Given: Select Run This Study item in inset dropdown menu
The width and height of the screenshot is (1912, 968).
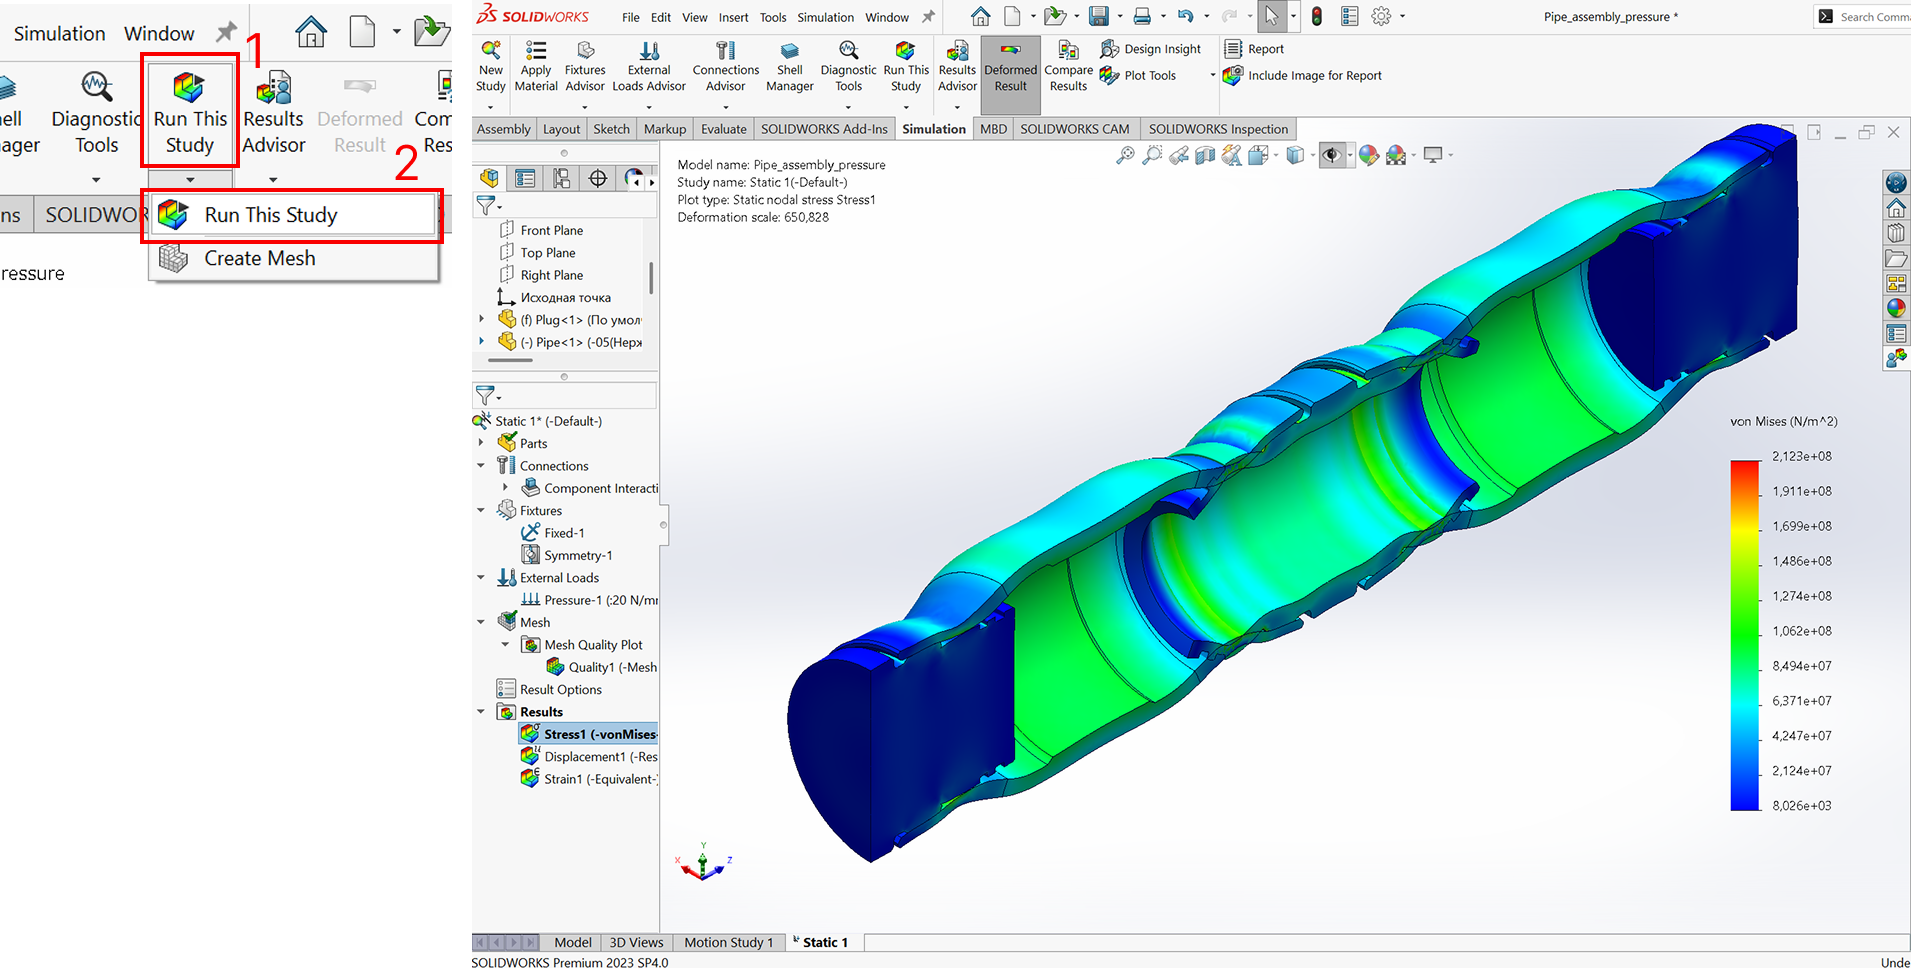Looking at the screenshot, I should click(x=294, y=215).
